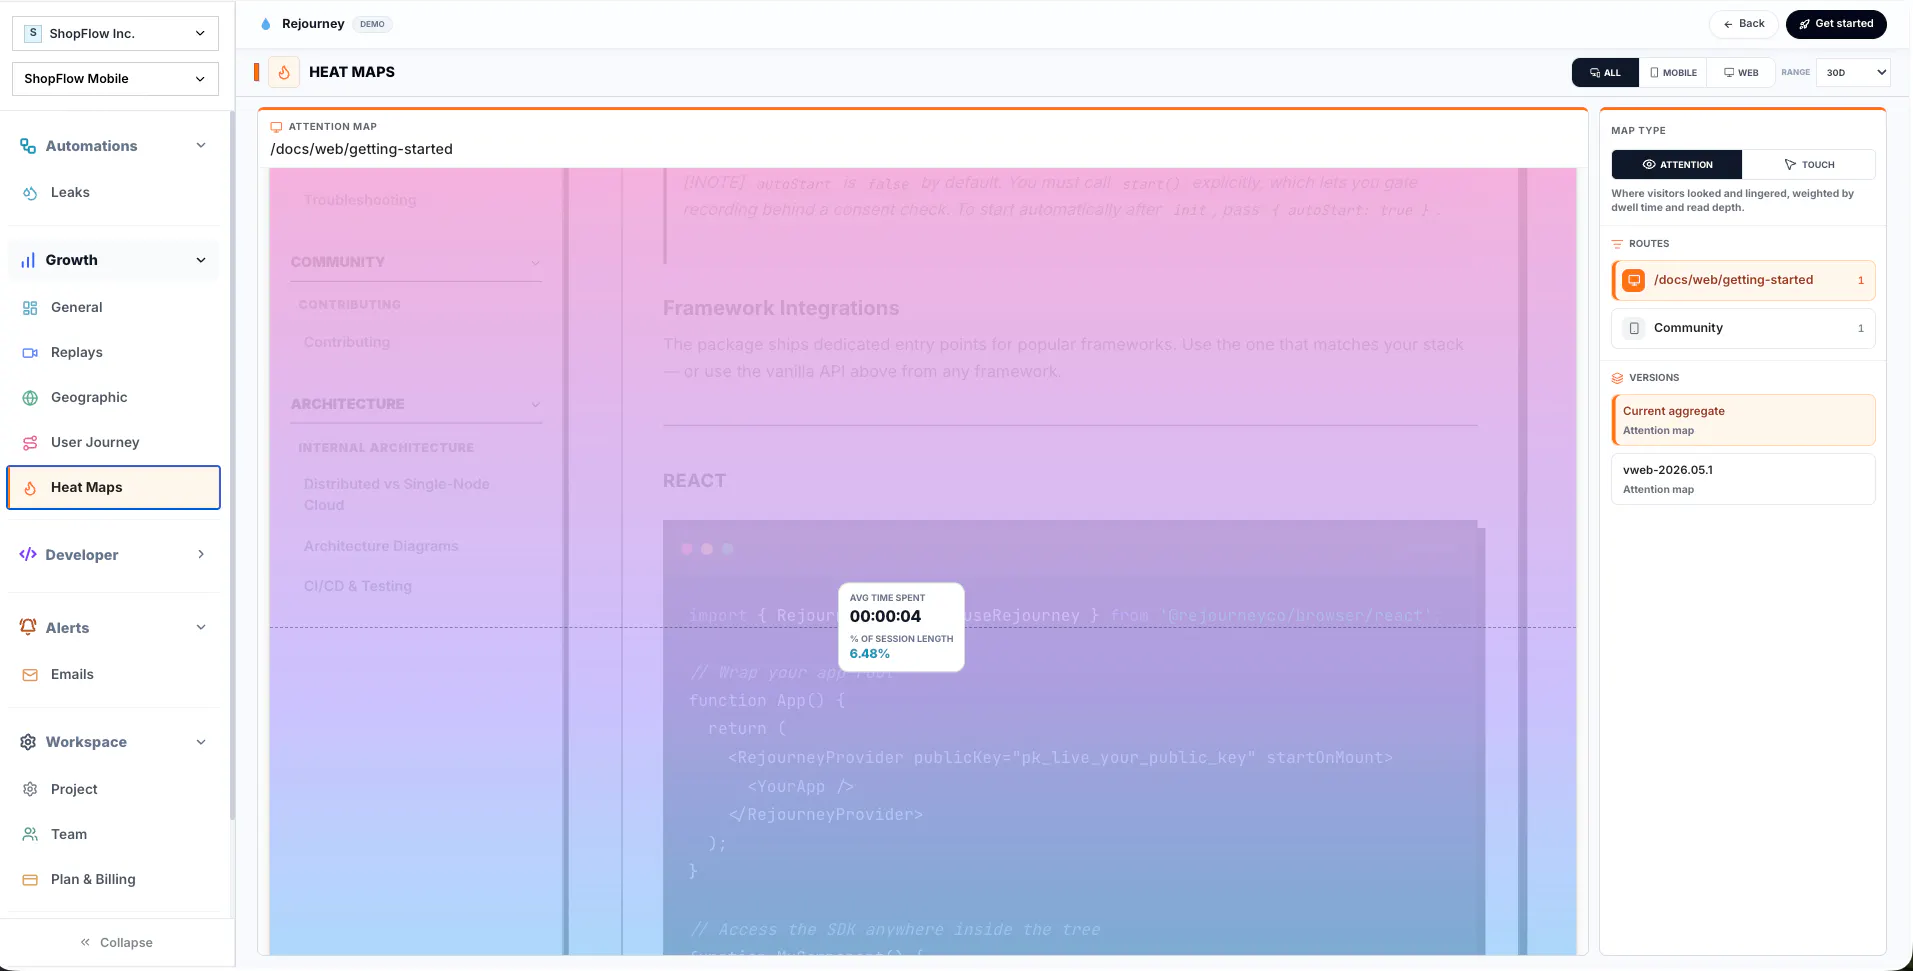Collapse the sidebar
Screen dimensions: 1913x971
coord(117,943)
